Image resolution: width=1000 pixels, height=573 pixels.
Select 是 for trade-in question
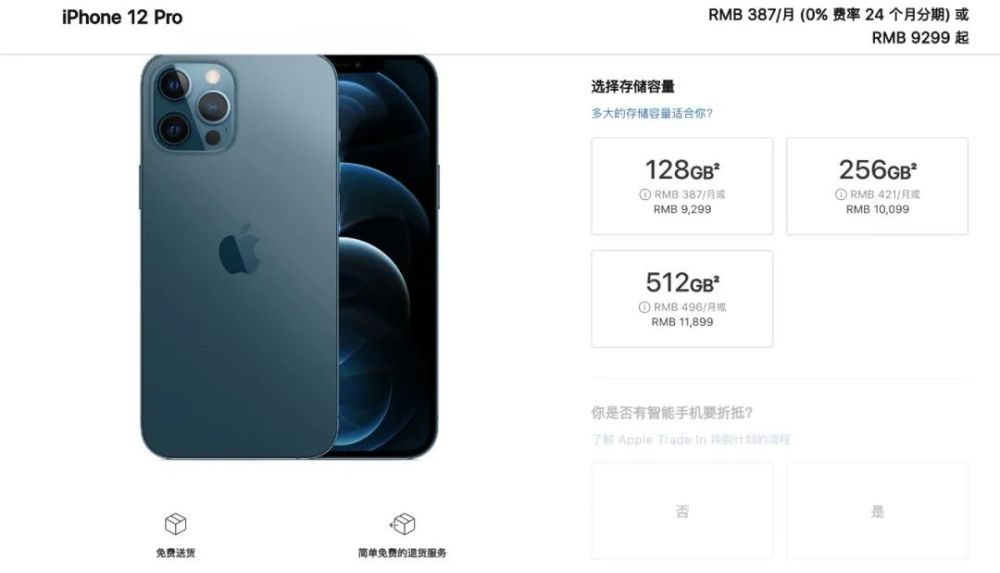coord(877,511)
